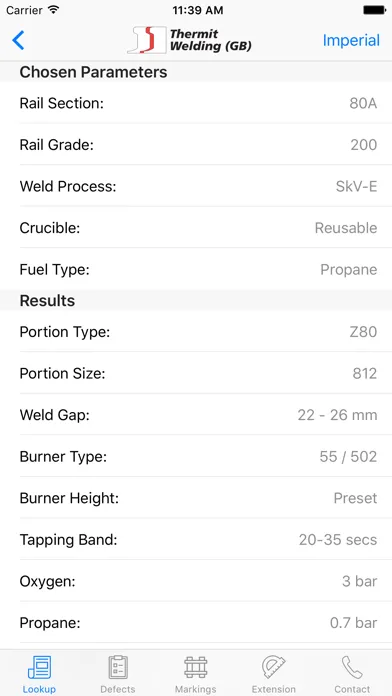Screen dimensions: 392x696
Task: Open the Contact phone icon
Action: click(352, 667)
